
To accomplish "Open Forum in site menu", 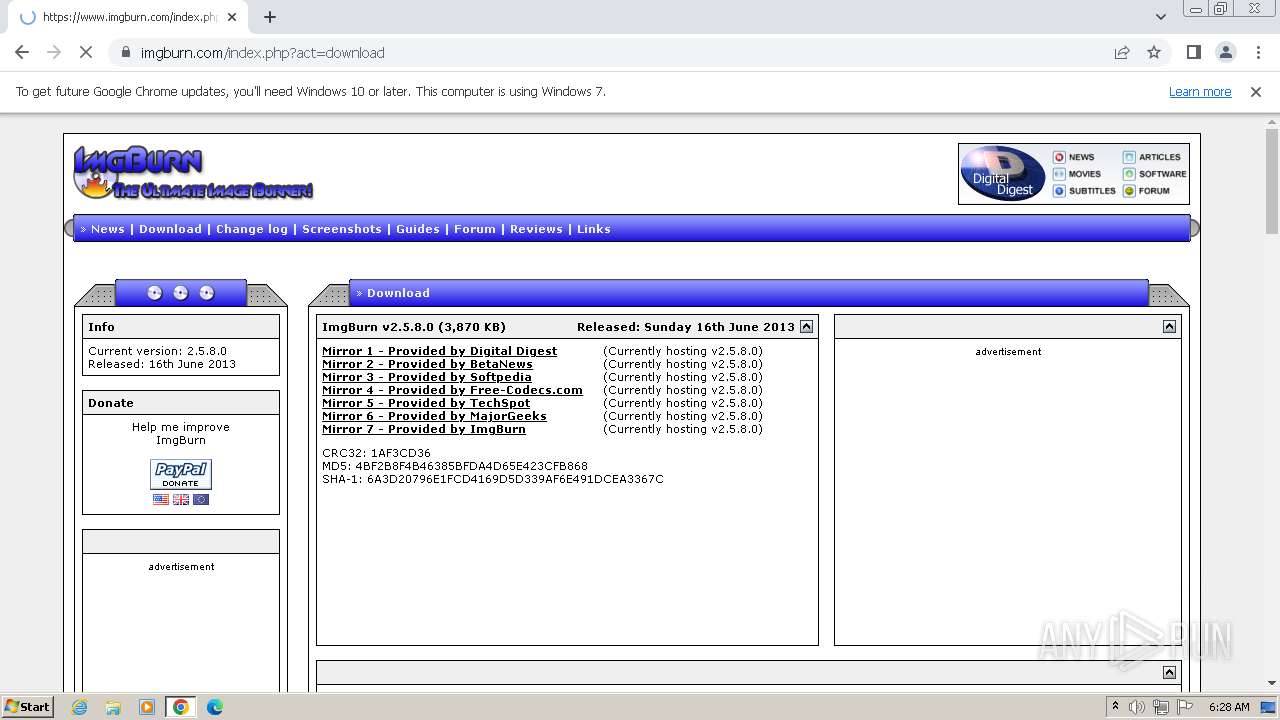I will [x=475, y=229].
